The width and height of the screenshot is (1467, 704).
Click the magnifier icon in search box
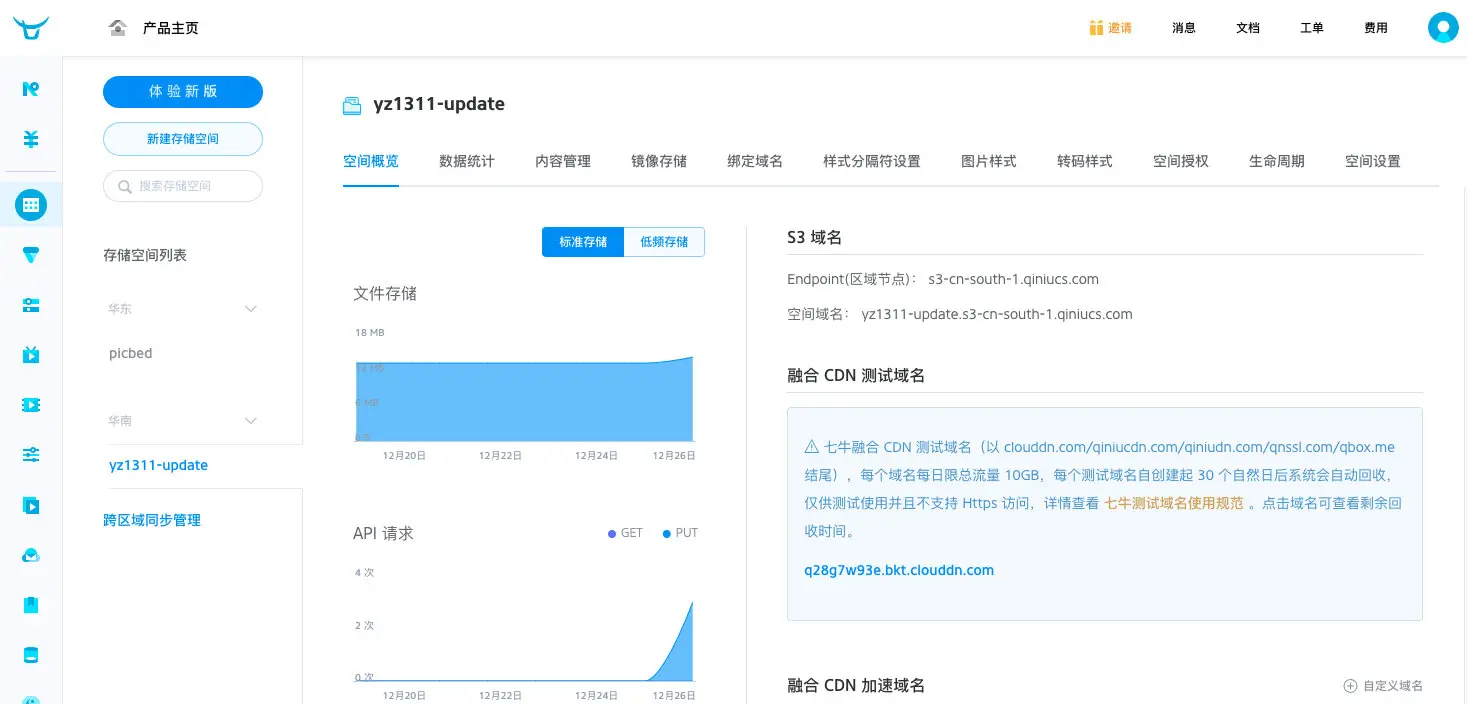click(x=126, y=187)
